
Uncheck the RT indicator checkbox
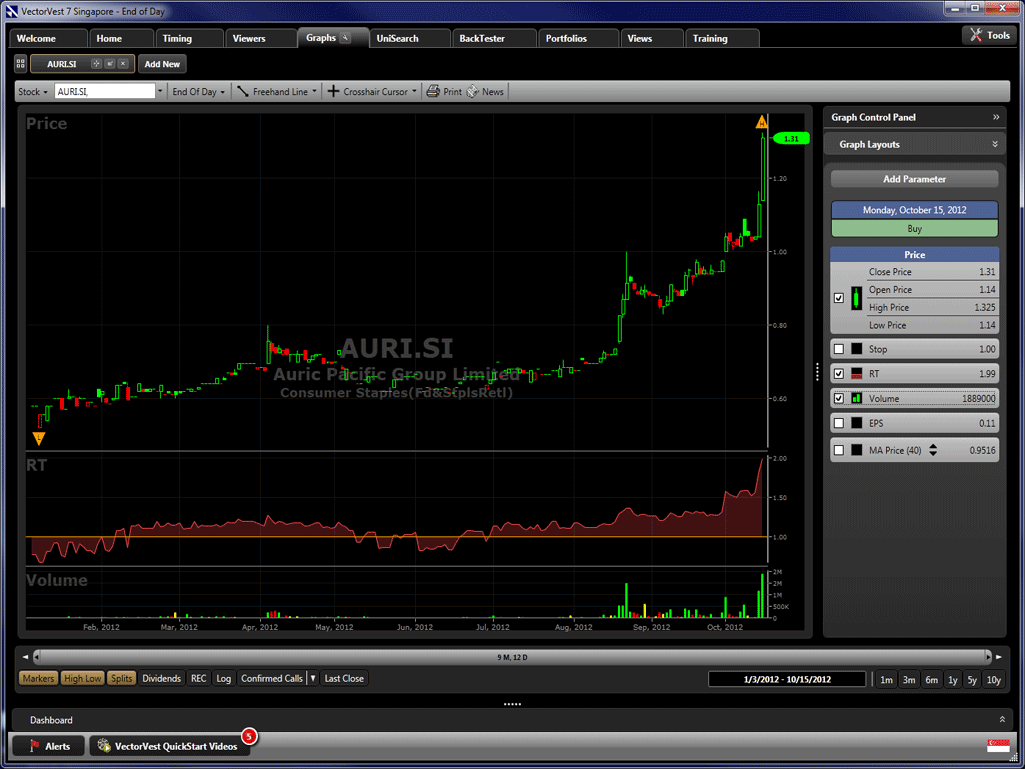click(839, 374)
